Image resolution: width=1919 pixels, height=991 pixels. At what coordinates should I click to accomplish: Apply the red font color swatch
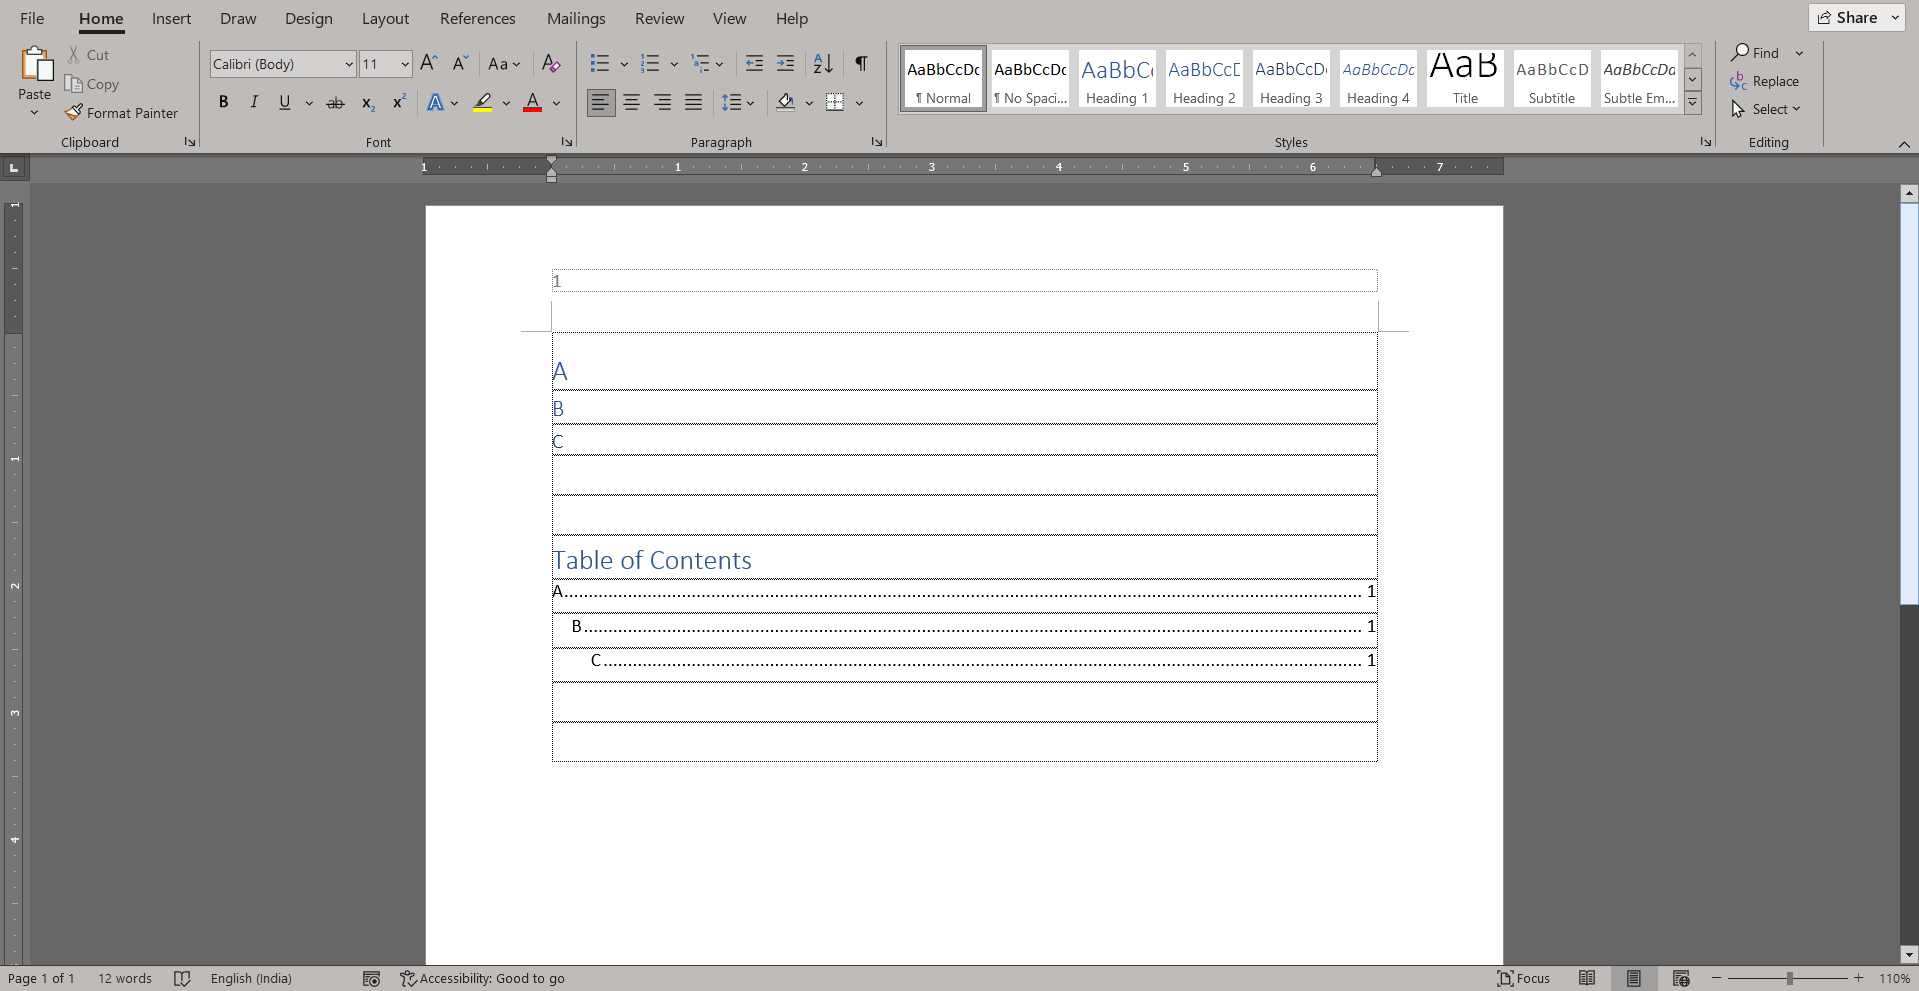pos(533,102)
